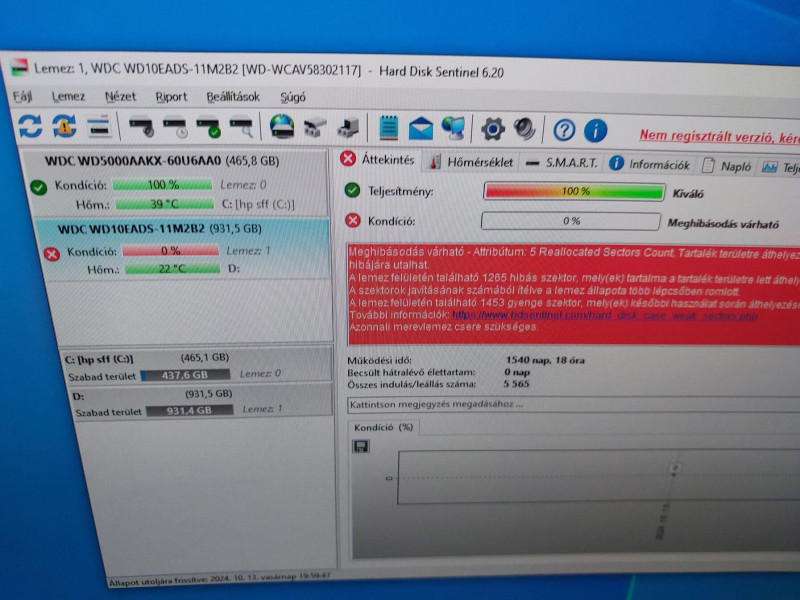
Task: Switch to the Információk tab
Action: (649, 164)
